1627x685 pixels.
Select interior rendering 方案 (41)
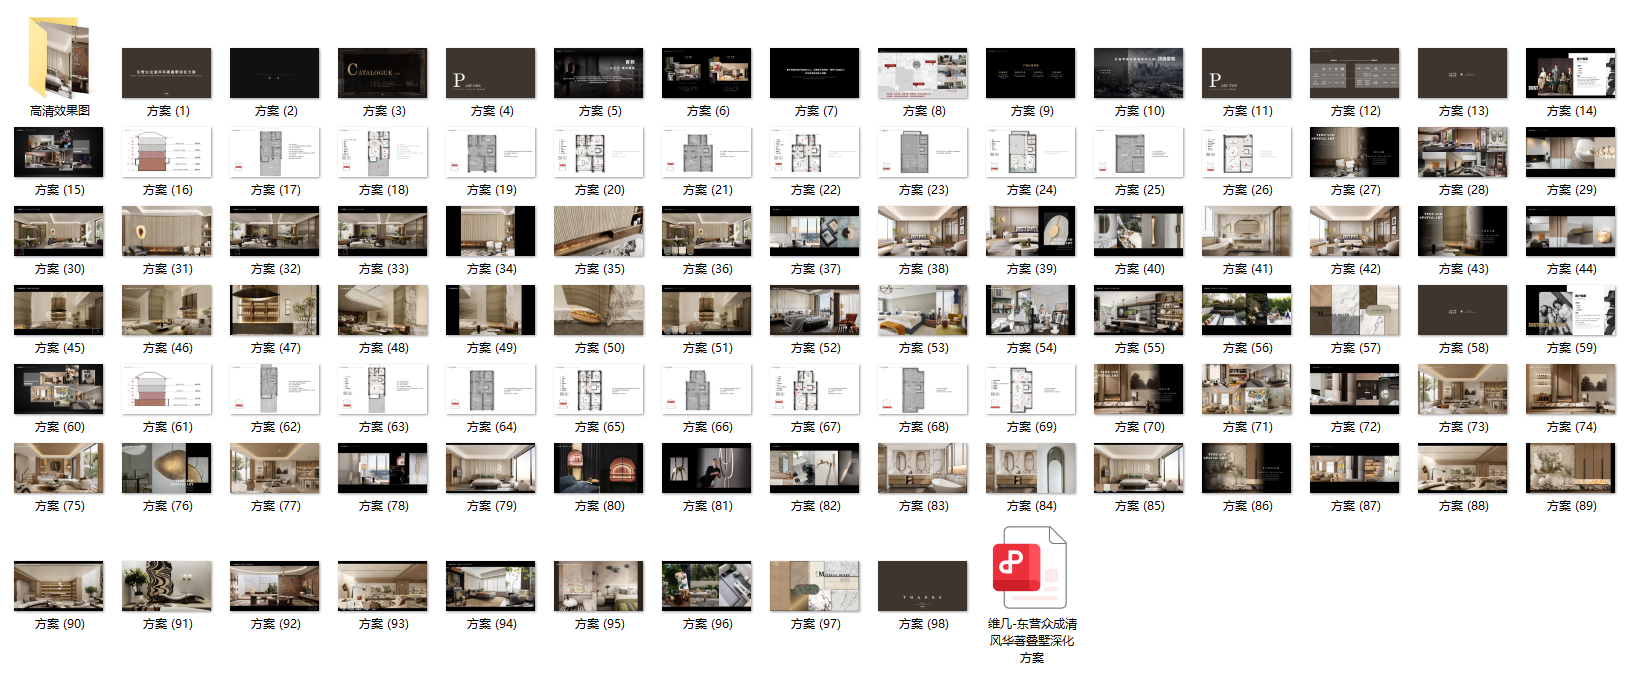pos(1247,231)
